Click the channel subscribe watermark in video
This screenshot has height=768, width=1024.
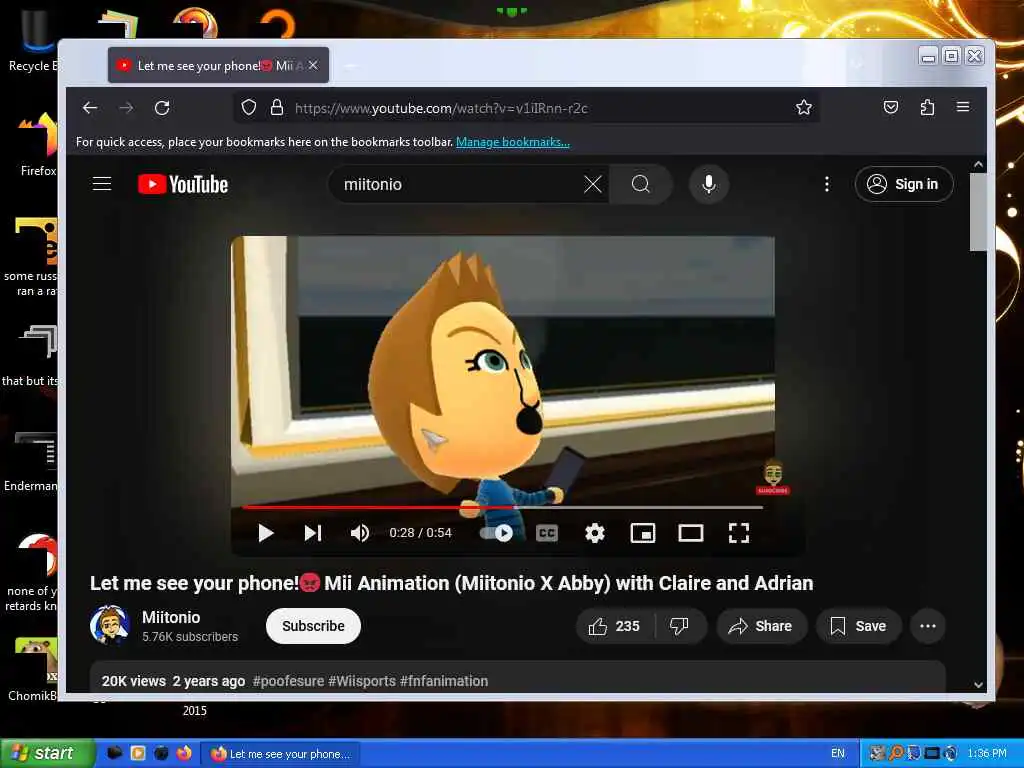(x=773, y=478)
